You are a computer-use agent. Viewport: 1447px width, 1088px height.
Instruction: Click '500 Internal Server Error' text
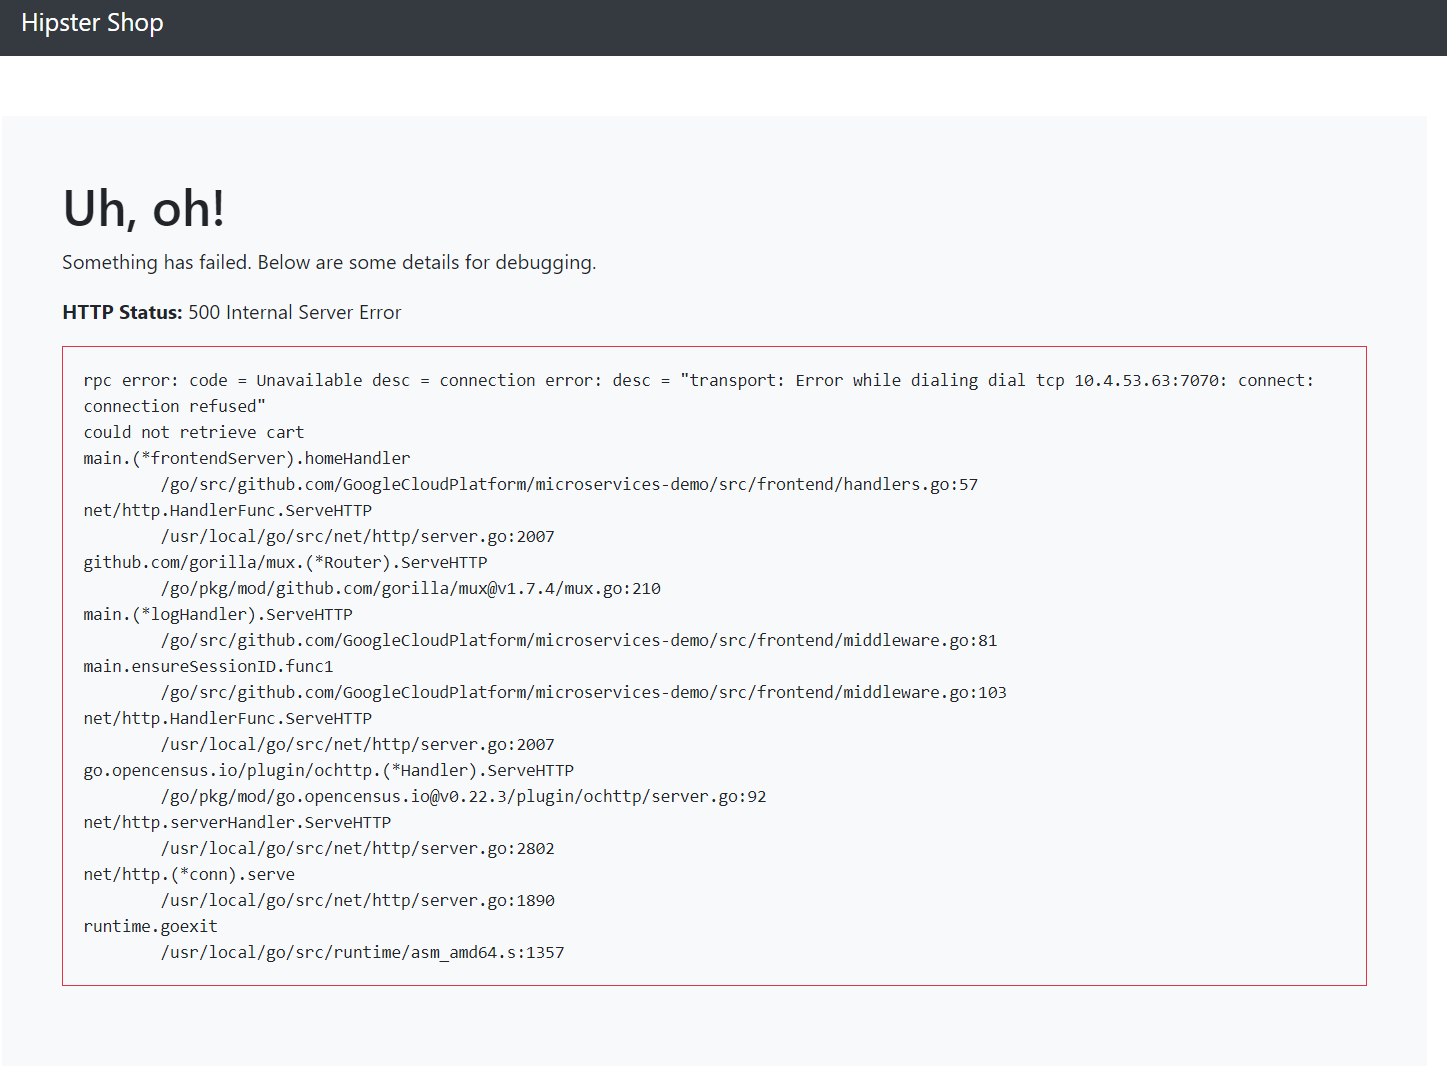click(295, 312)
